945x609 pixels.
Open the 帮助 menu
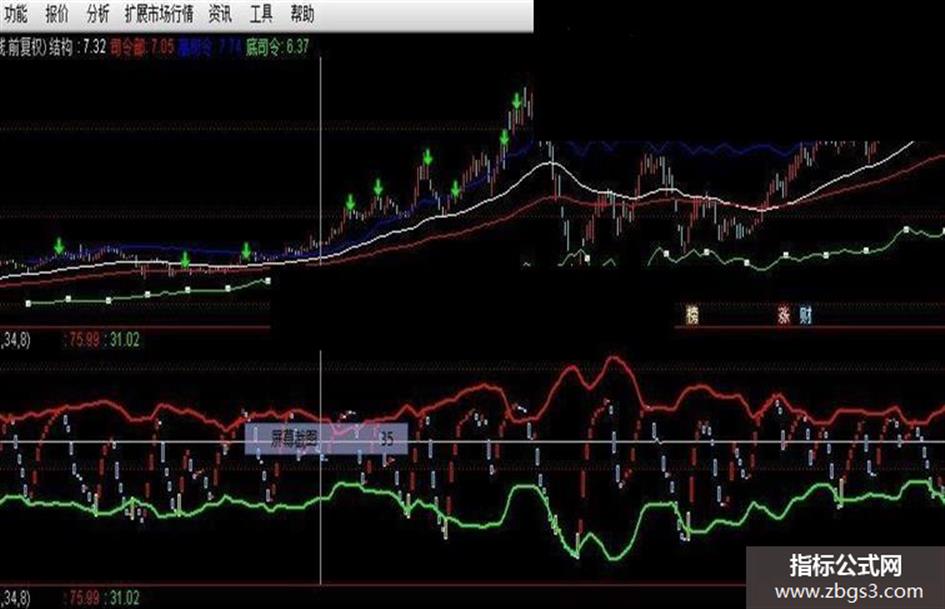coord(302,13)
